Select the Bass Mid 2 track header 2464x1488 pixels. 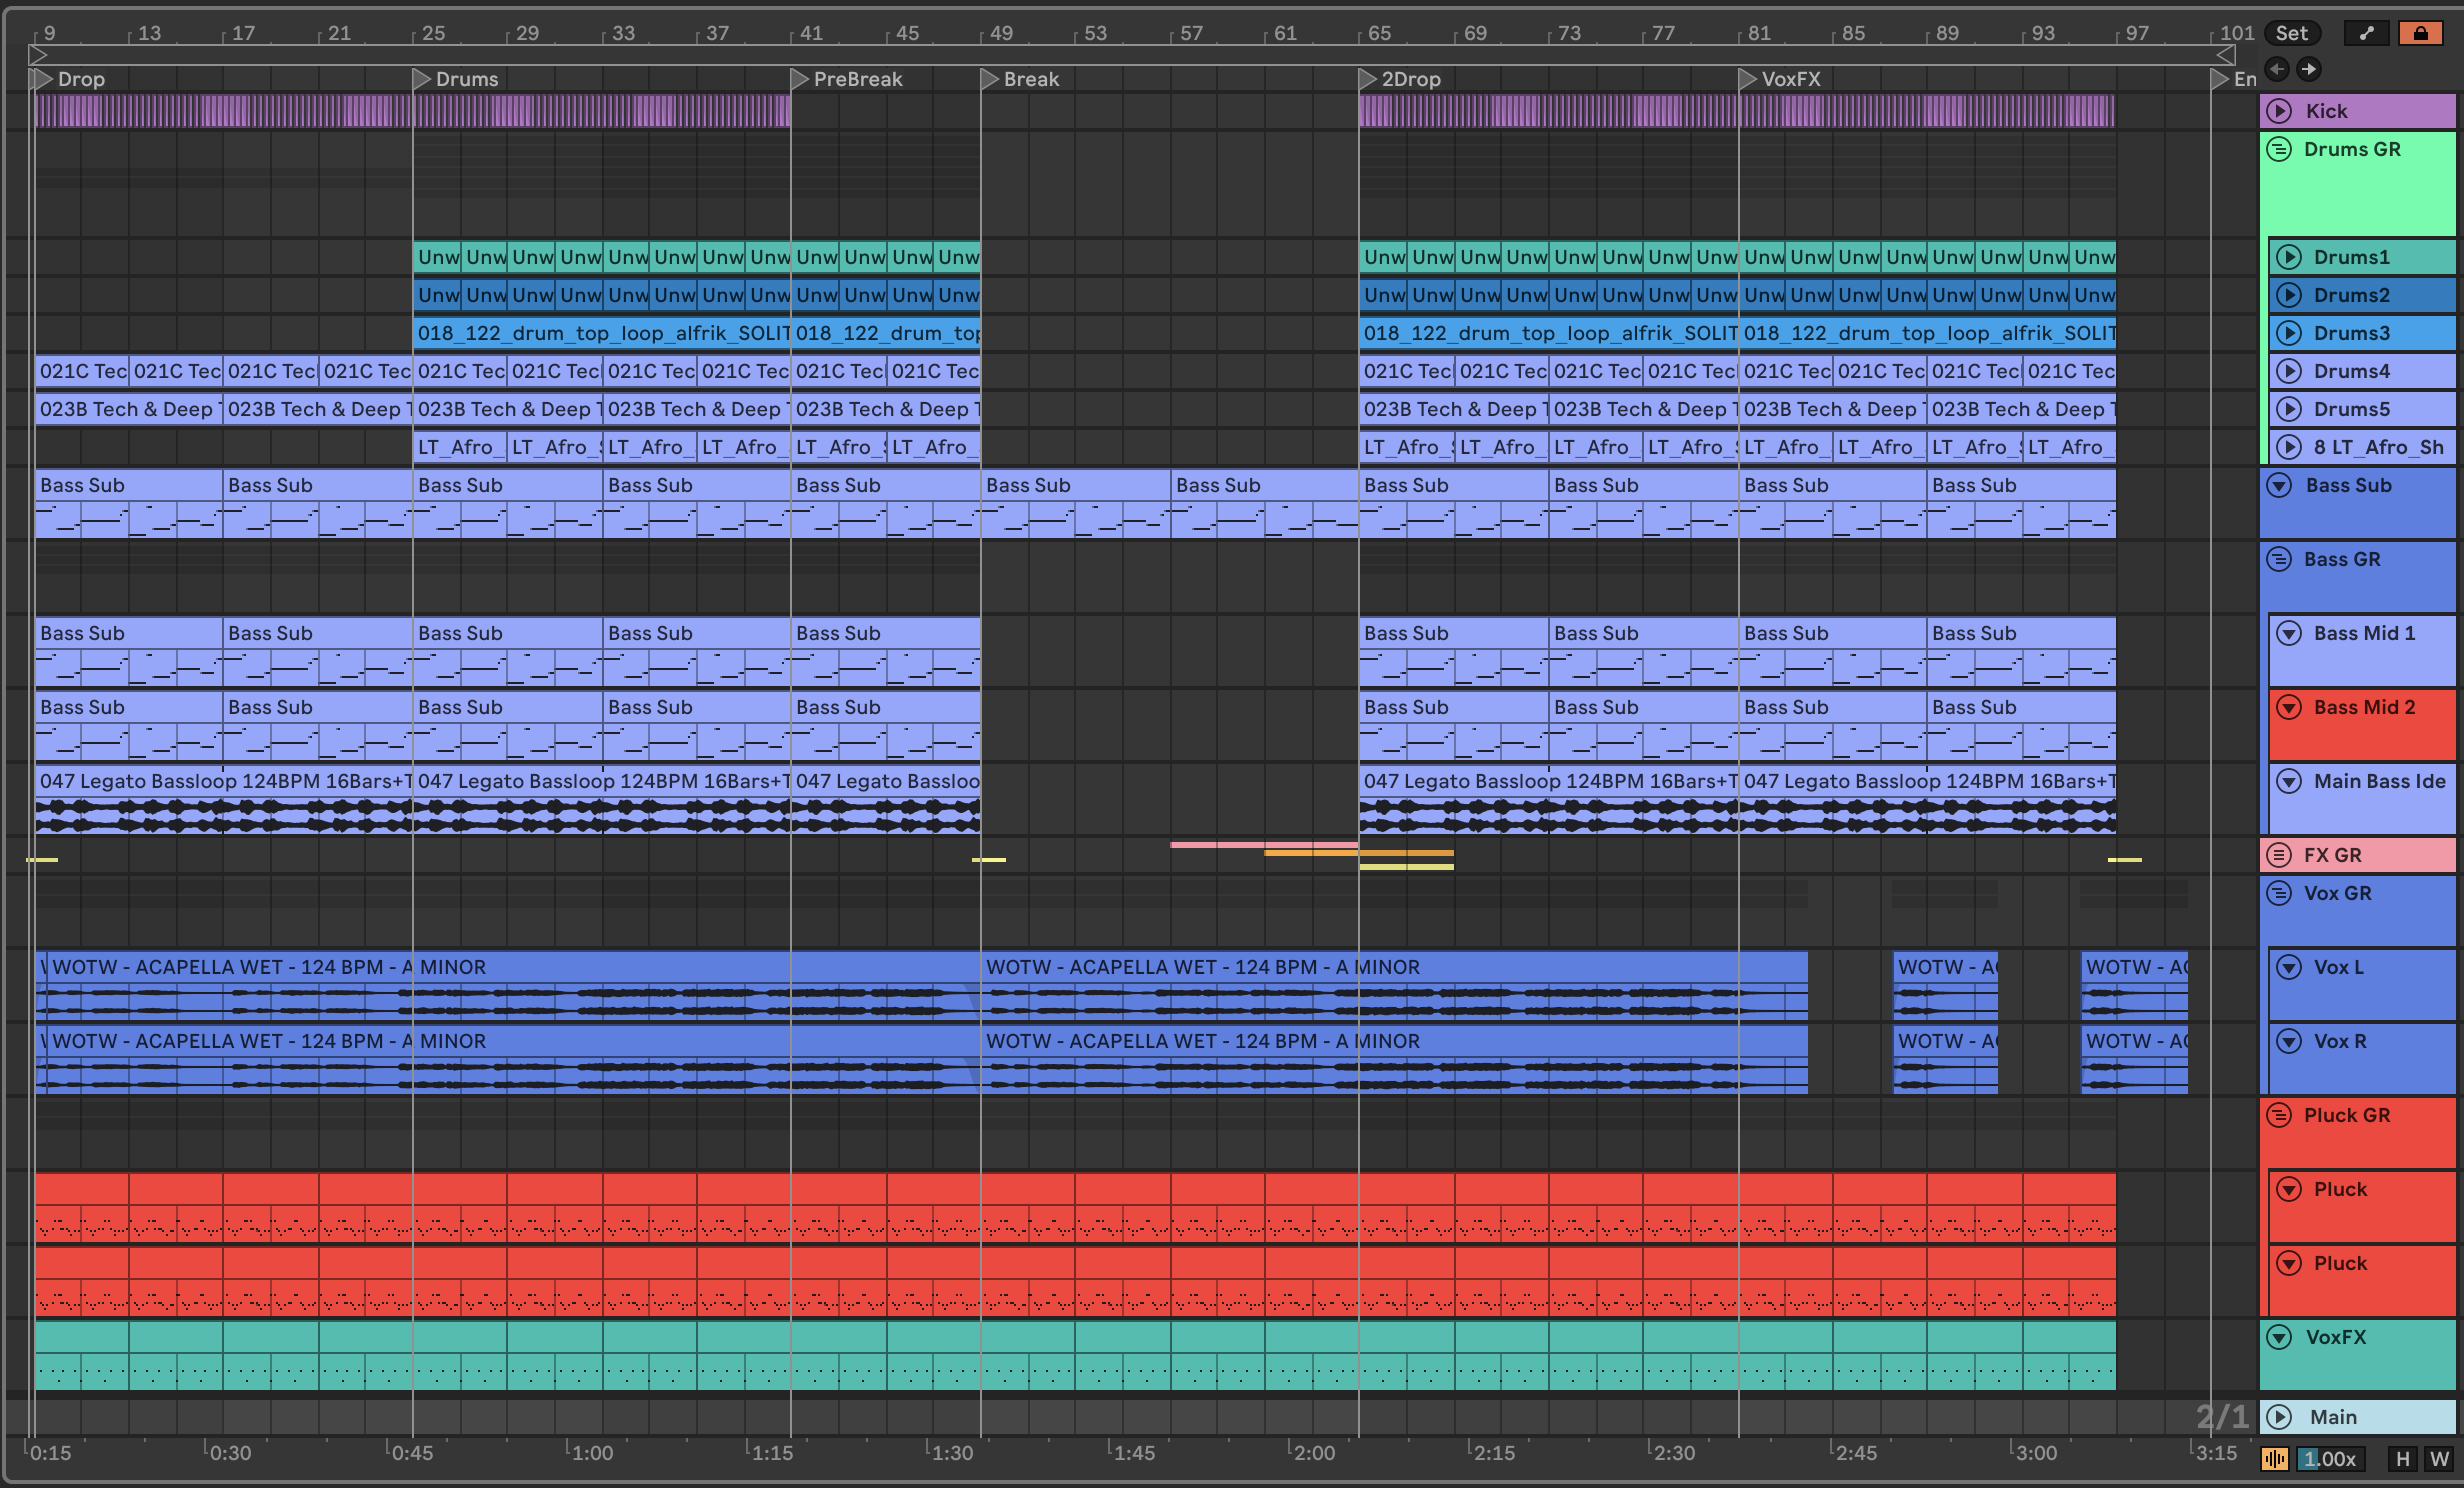click(2364, 708)
